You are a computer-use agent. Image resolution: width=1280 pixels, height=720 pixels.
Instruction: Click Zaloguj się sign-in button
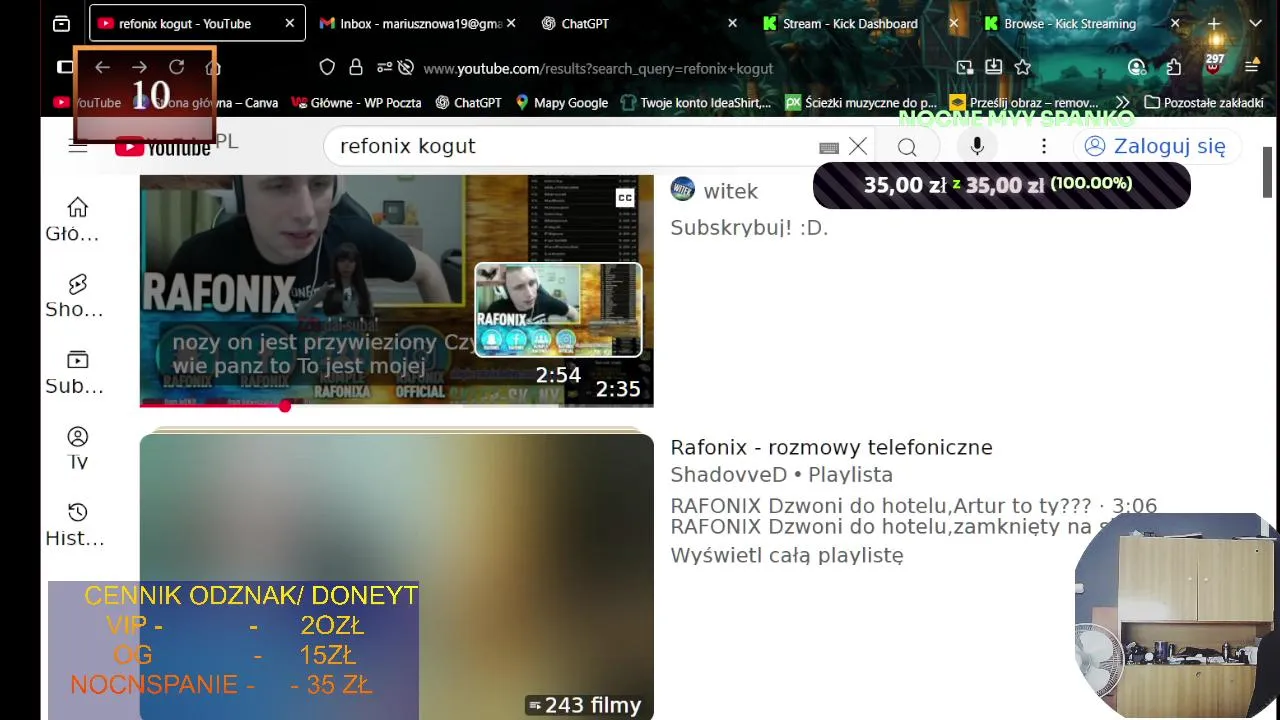tap(1157, 146)
